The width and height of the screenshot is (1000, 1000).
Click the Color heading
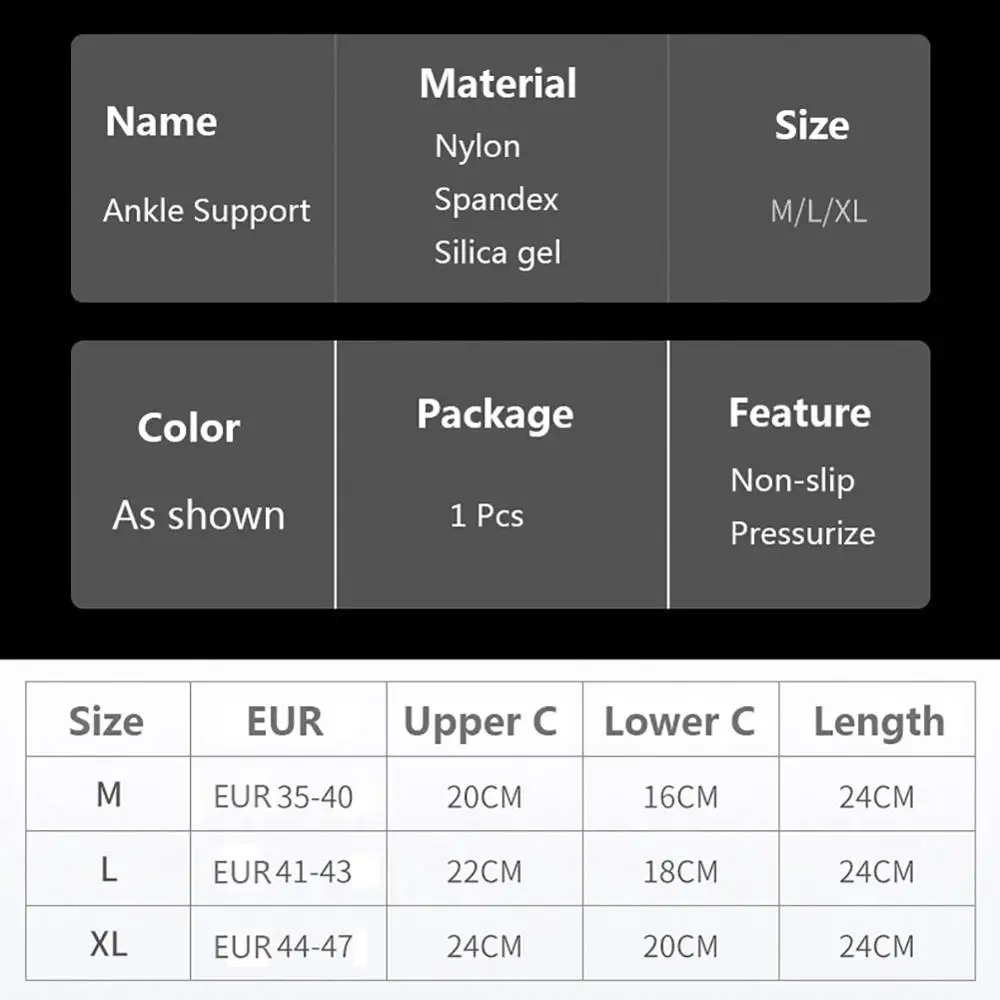tap(188, 428)
